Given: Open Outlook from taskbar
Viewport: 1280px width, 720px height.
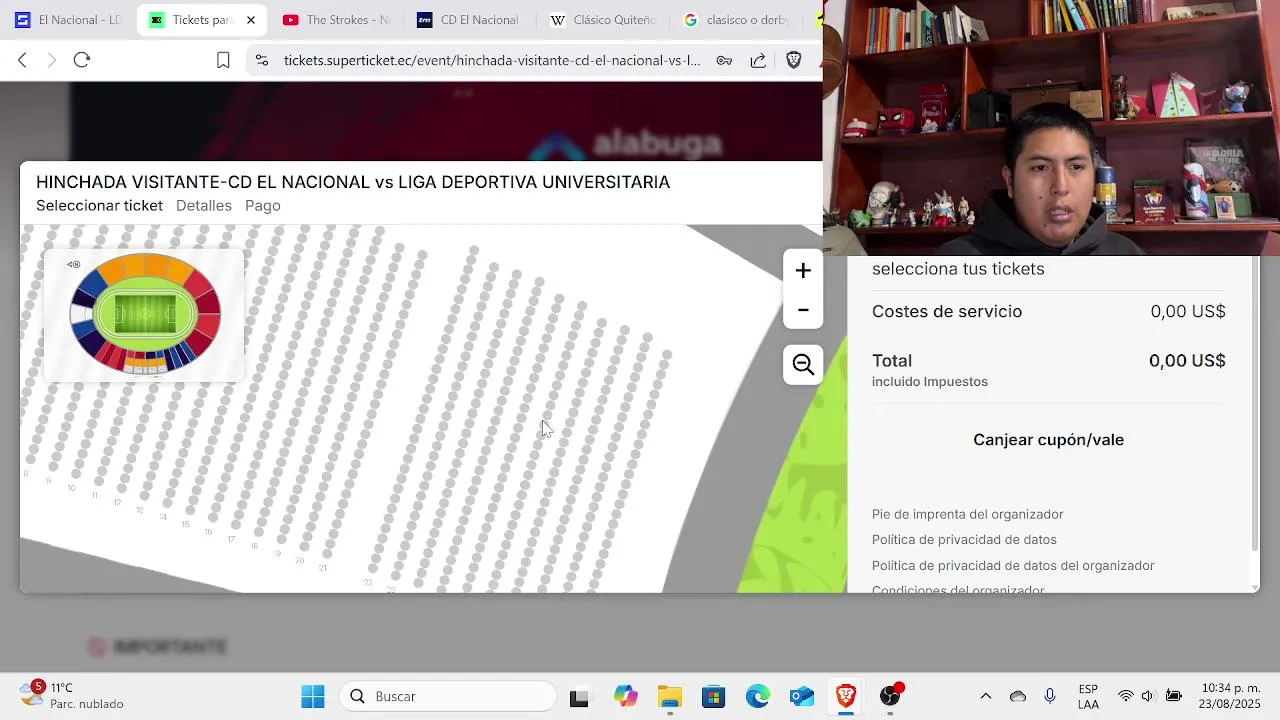Looking at the screenshot, I should pyautogui.click(x=802, y=696).
